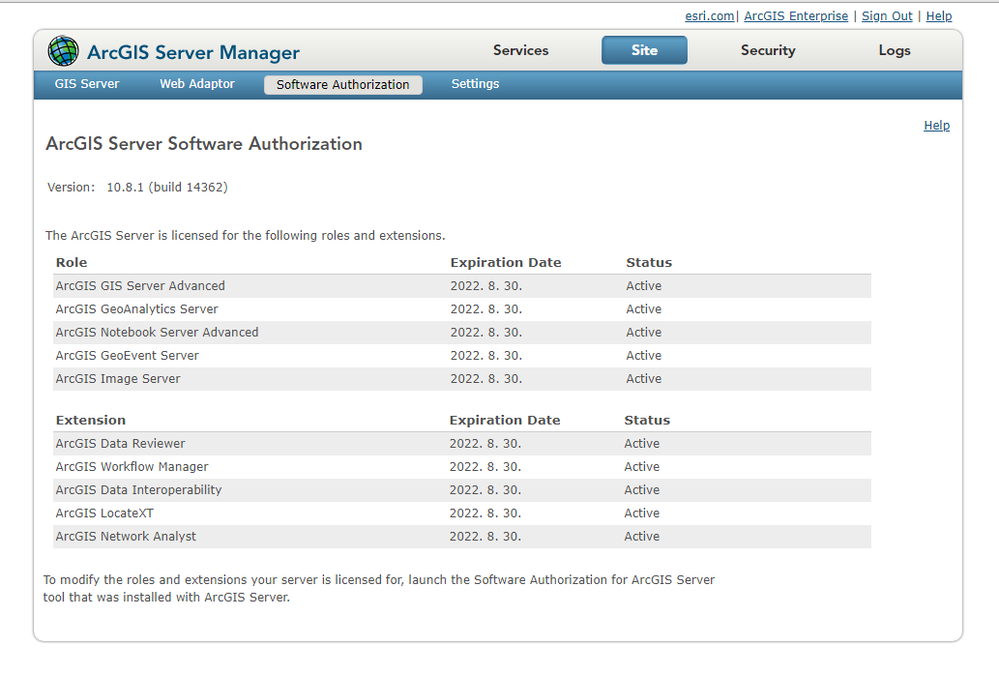
Task: Follow the esri.com link
Action: tap(709, 16)
